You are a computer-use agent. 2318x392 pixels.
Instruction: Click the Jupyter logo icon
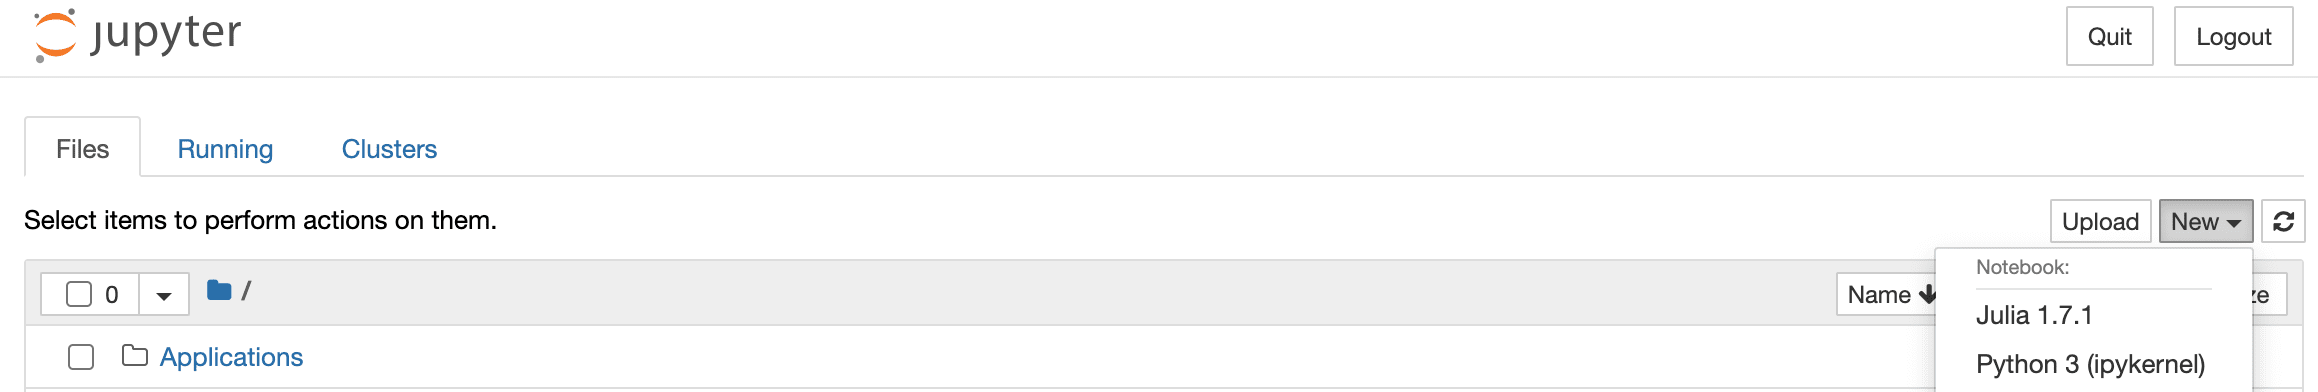click(55, 35)
